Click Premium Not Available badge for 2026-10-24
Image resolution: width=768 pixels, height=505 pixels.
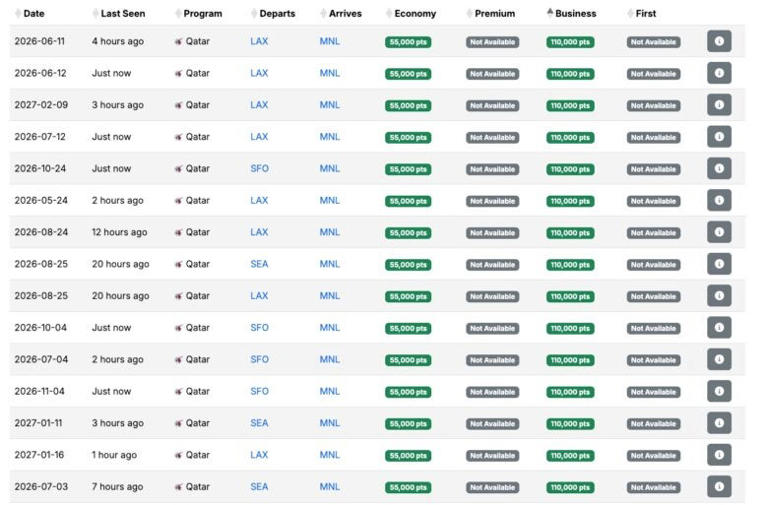[492, 169]
